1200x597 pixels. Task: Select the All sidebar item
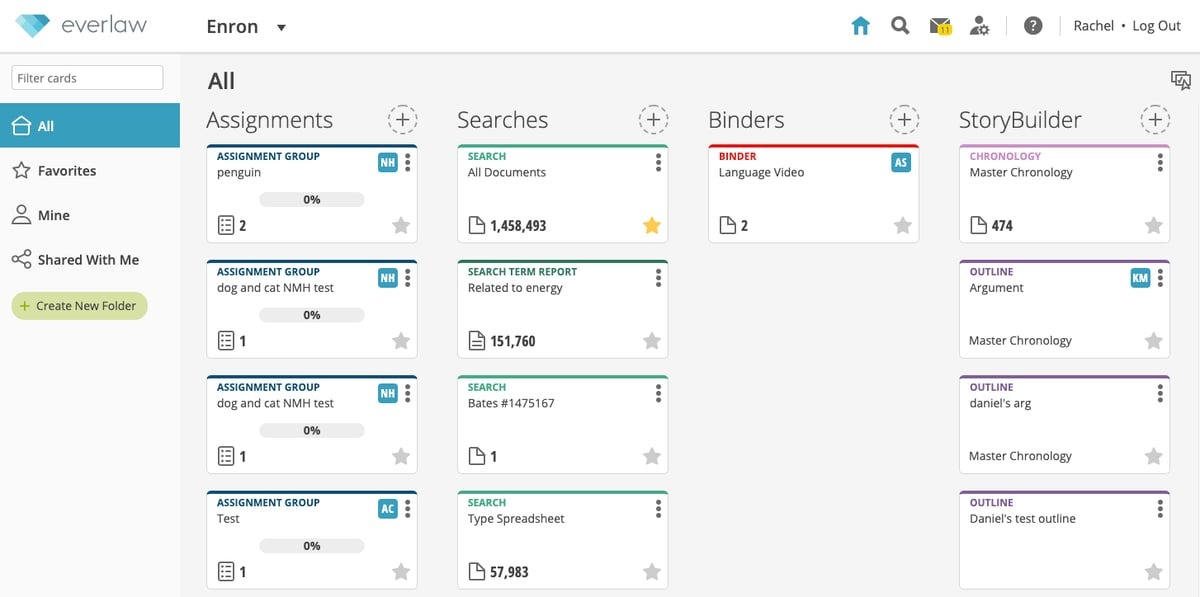(x=90, y=126)
